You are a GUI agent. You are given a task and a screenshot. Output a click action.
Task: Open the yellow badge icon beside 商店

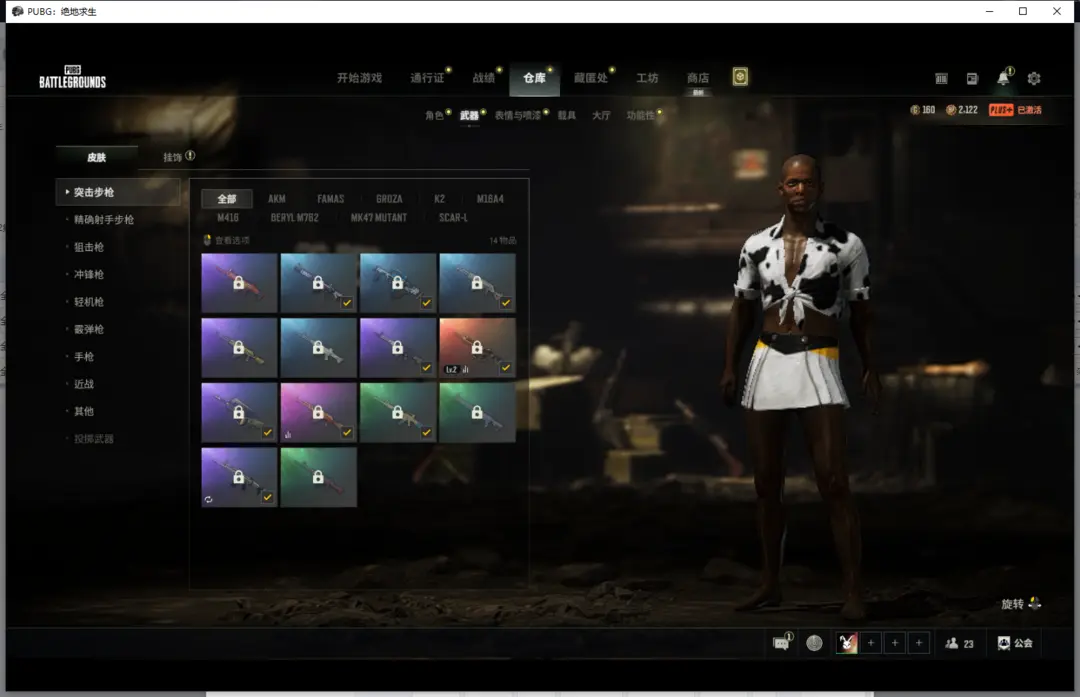[740, 76]
